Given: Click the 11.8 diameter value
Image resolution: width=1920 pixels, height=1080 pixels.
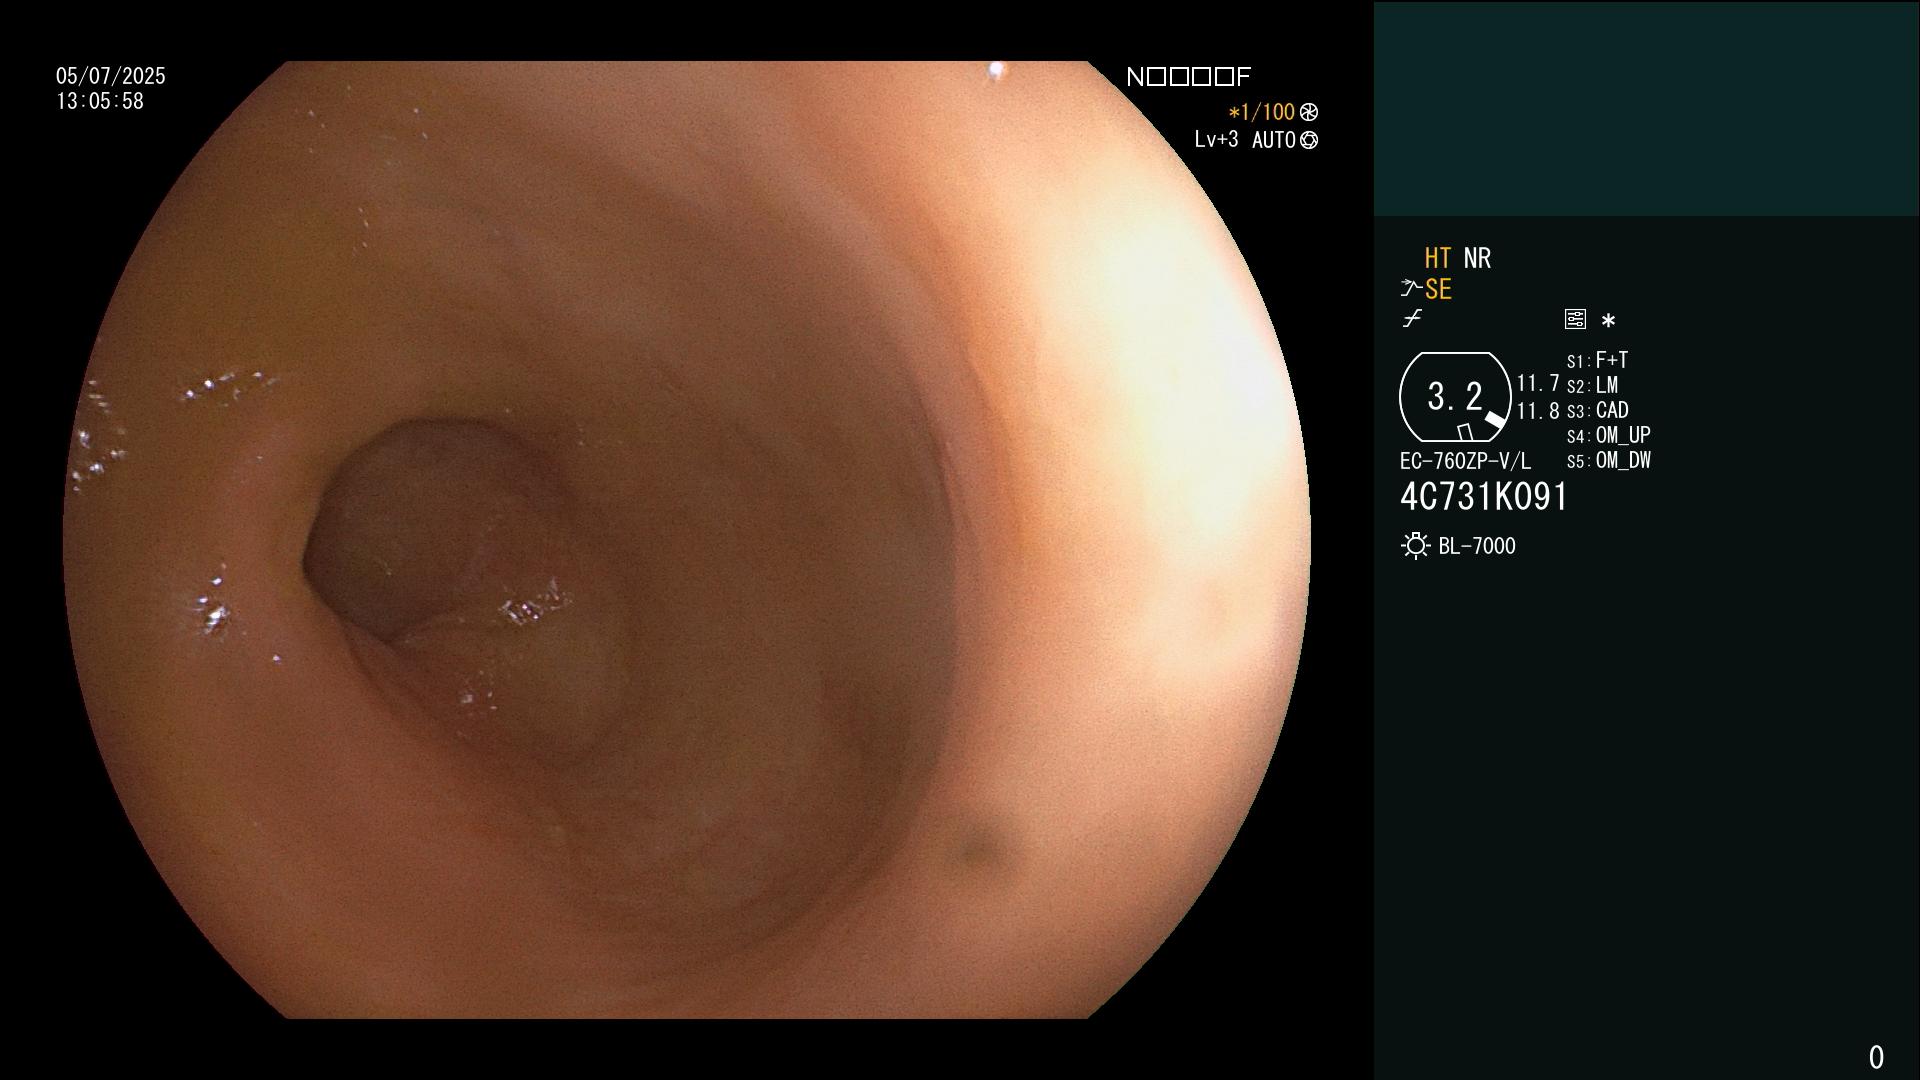Looking at the screenshot, I should [1538, 411].
